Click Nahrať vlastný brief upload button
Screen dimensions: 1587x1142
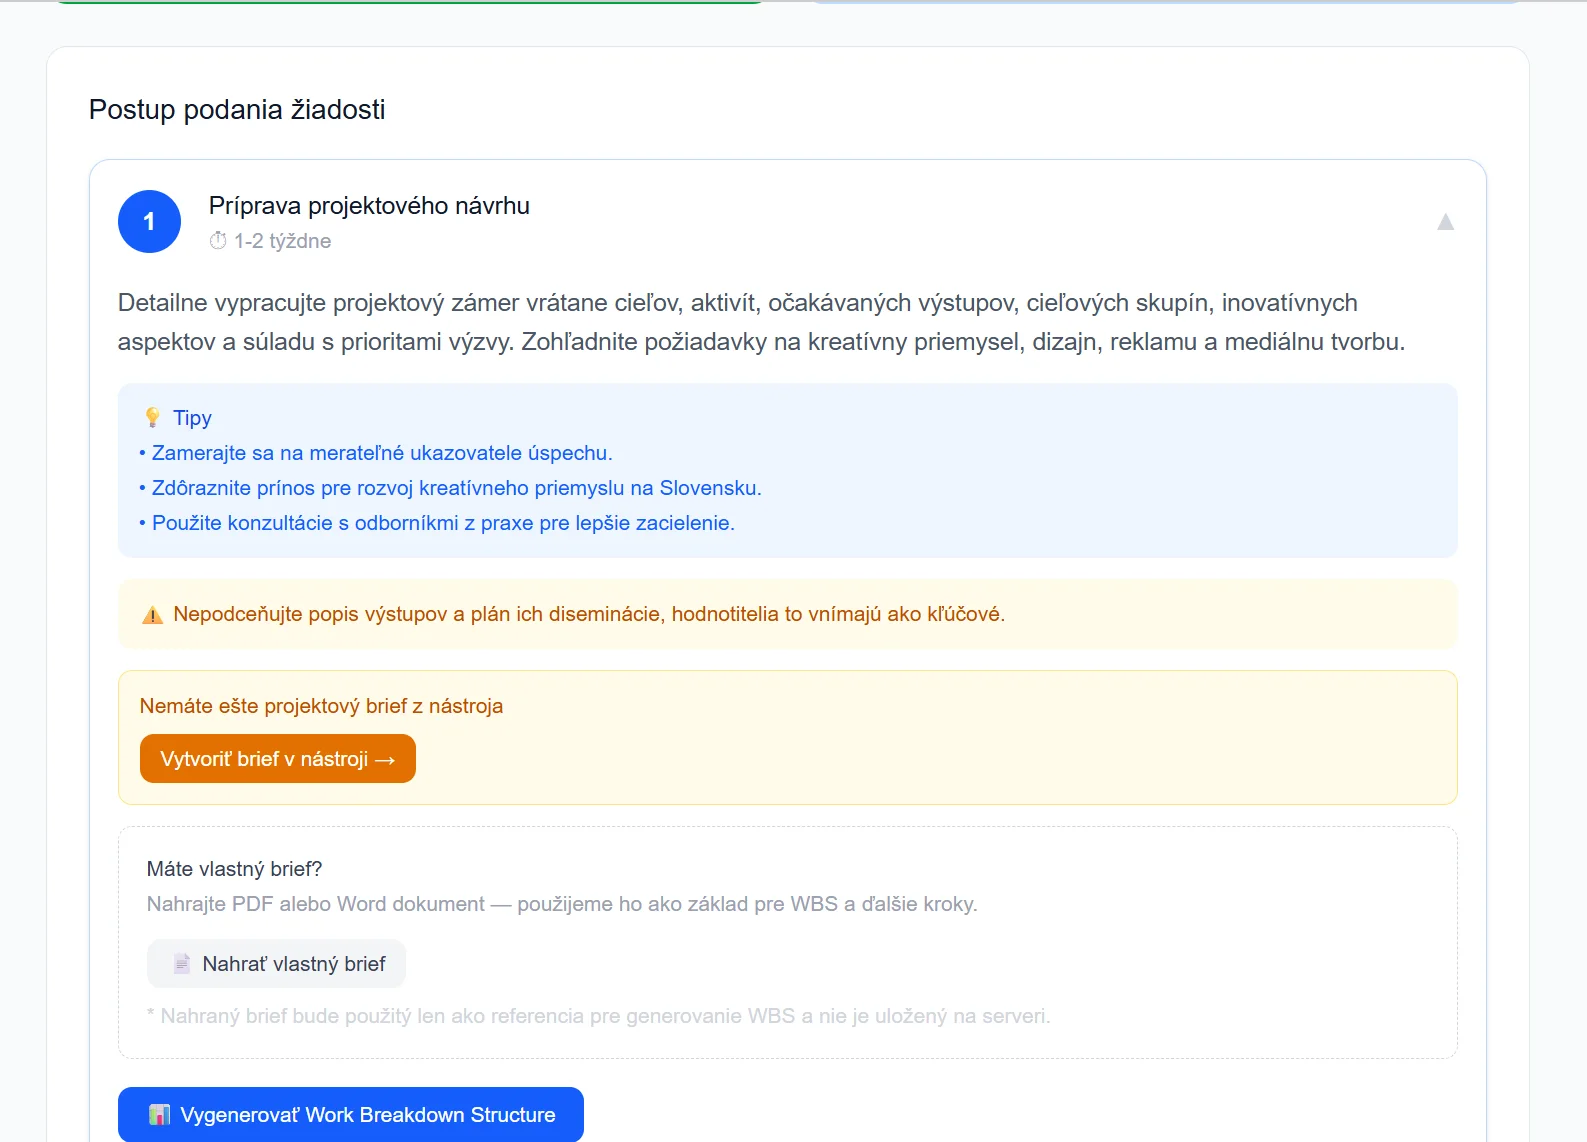coord(276,964)
